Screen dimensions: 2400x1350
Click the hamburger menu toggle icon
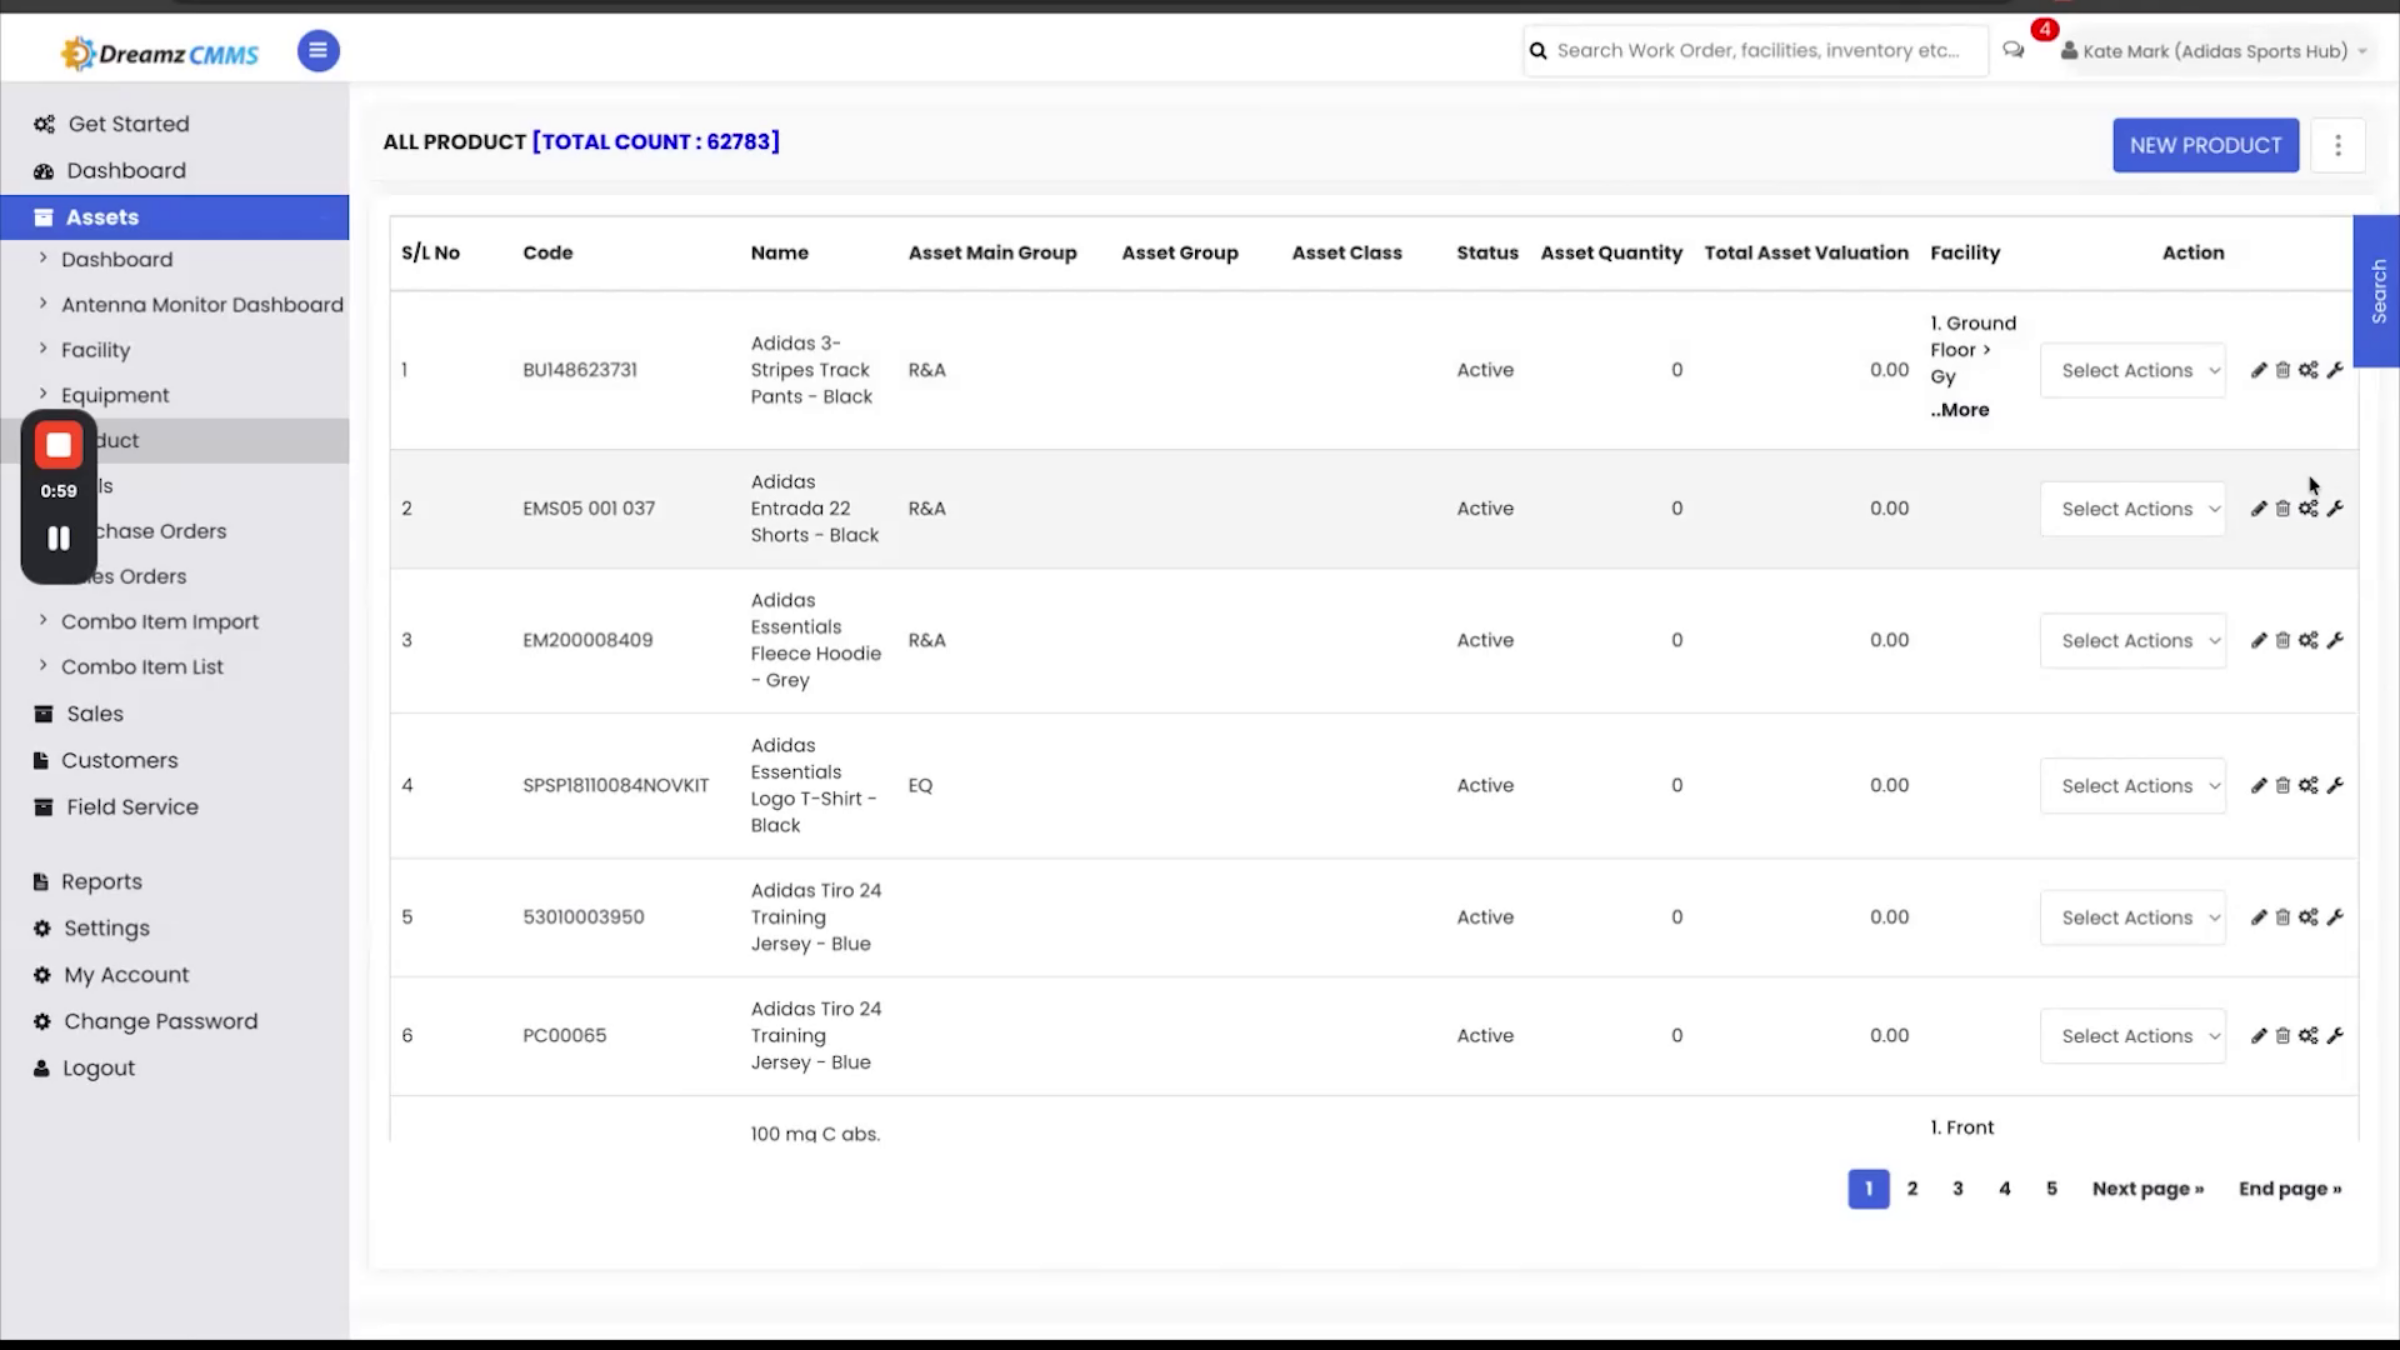(318, 51)
